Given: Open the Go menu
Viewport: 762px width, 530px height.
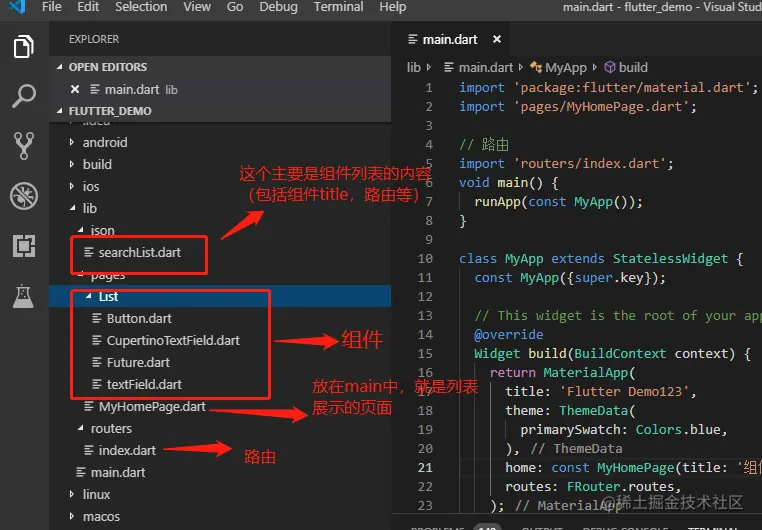Looking at the screenshot, I should click(x=235, y=7).
